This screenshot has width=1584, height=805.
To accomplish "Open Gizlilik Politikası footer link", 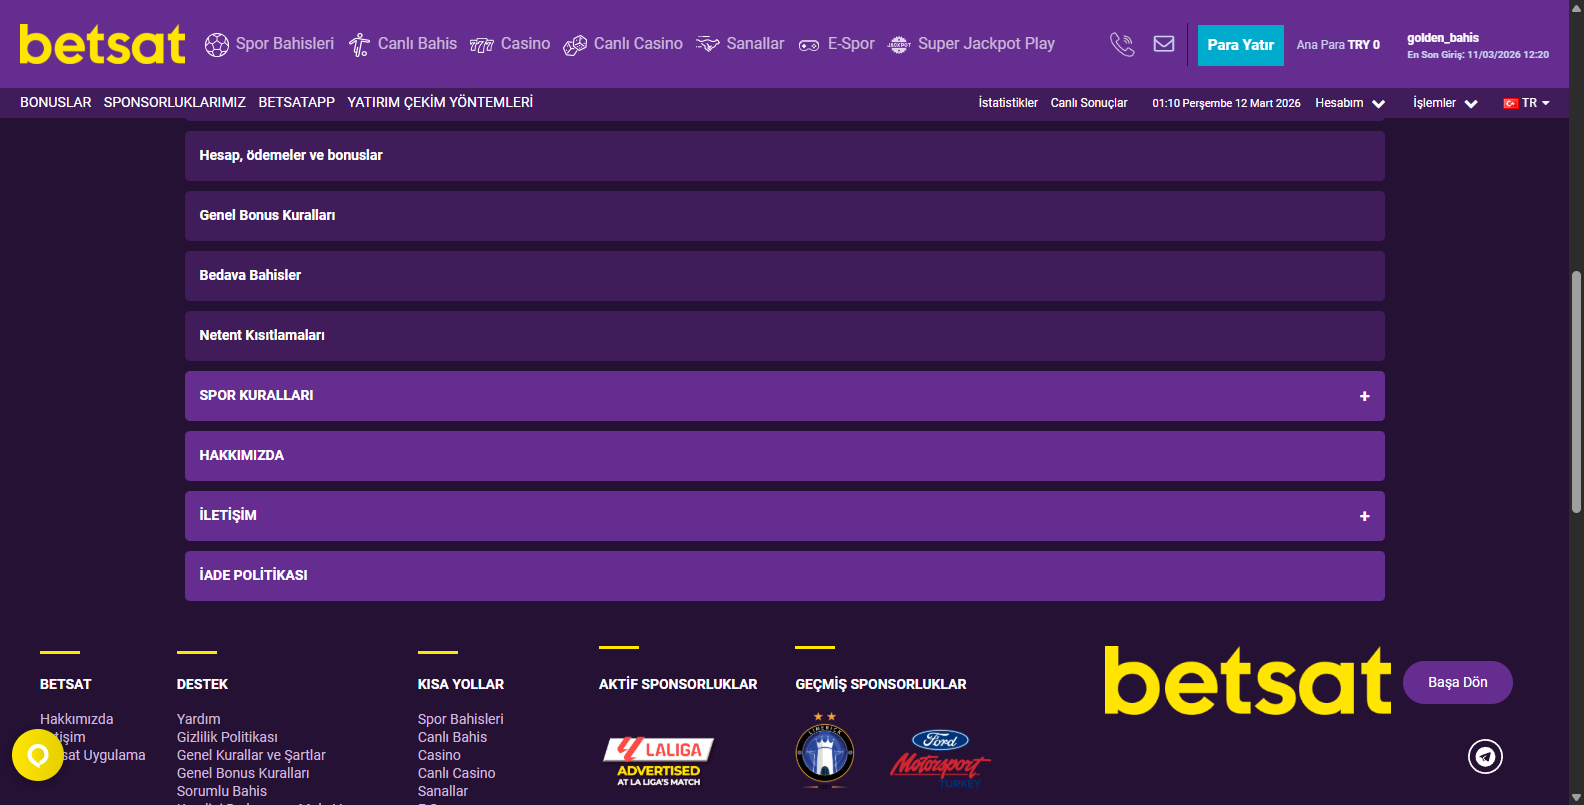I will click(227, 737).
